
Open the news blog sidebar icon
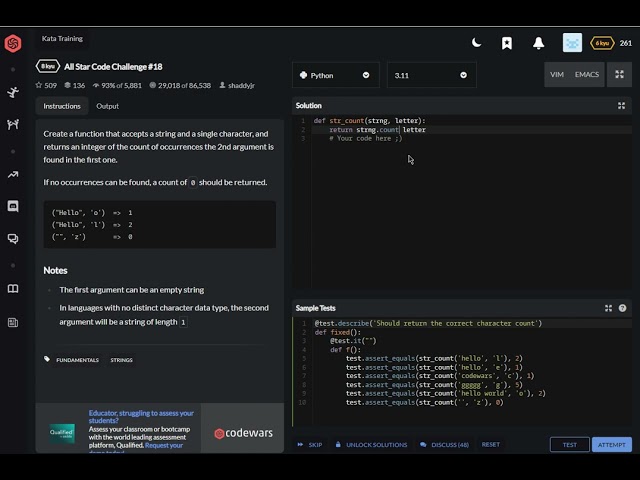(x=13, y=322)
